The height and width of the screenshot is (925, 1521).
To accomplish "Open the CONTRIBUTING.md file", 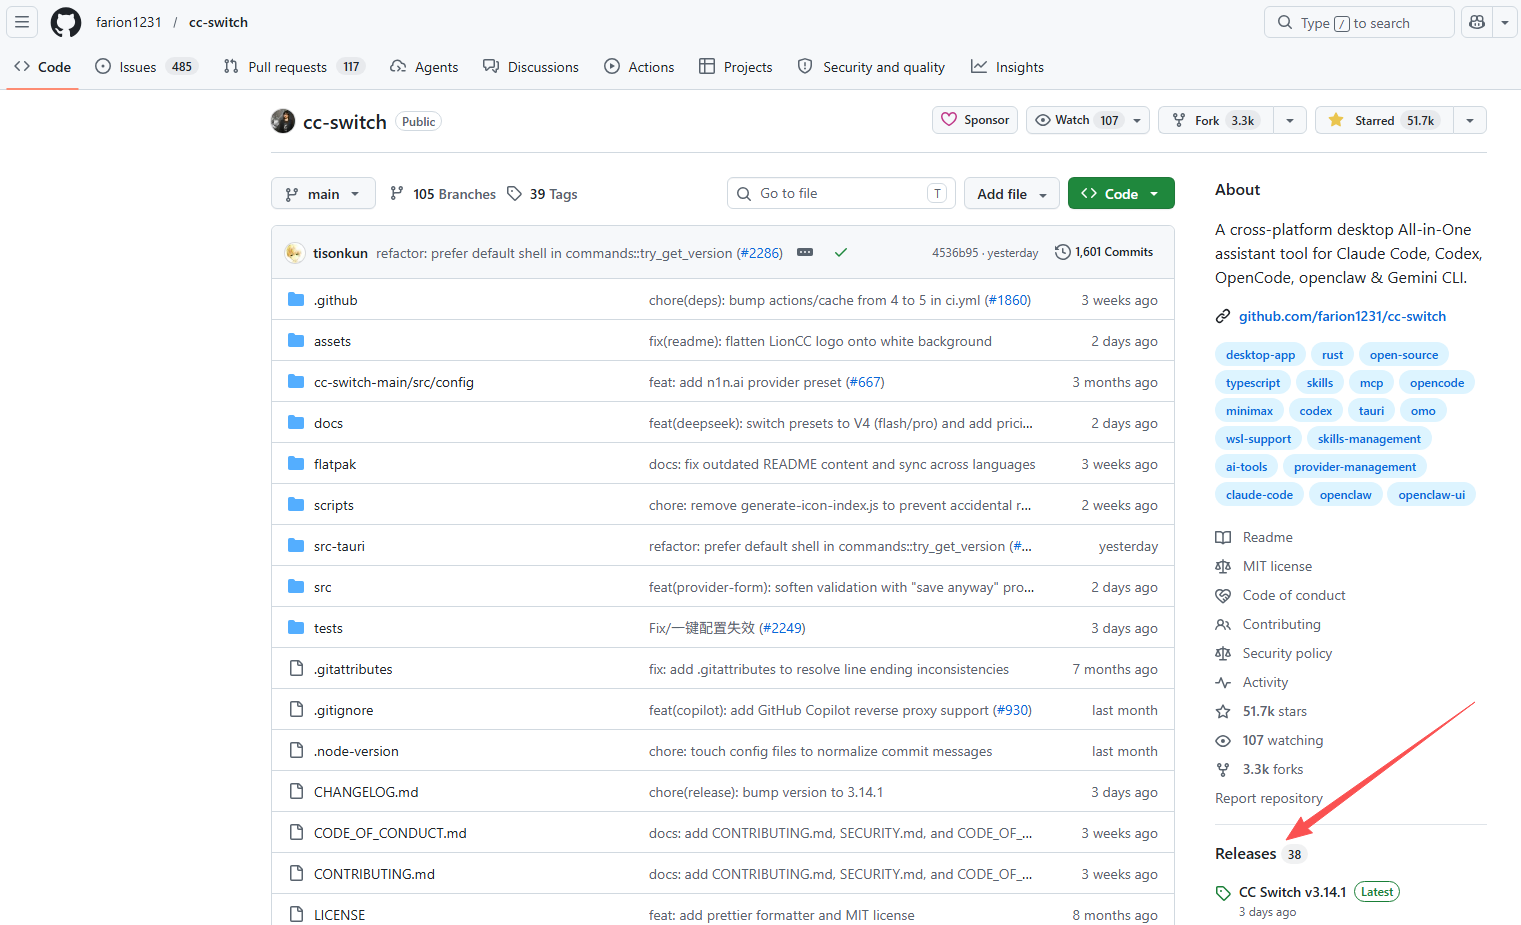I will pyautogui.click(x=374, y=874).
